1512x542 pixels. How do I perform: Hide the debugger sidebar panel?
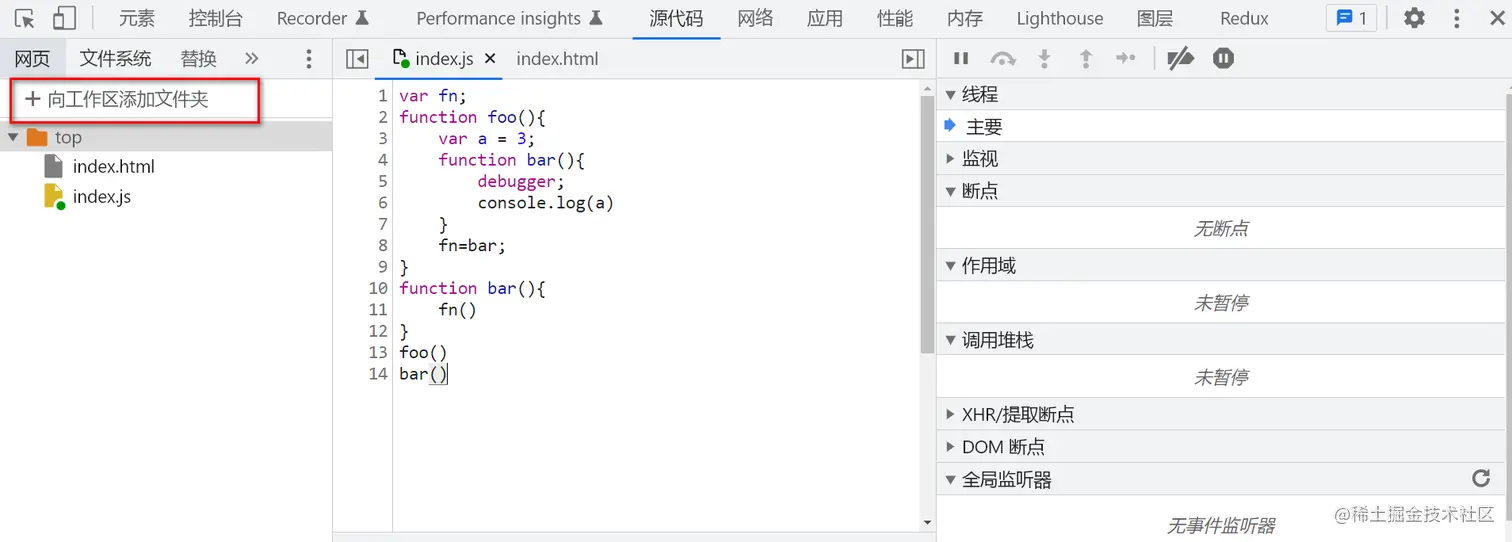[912, 59]
